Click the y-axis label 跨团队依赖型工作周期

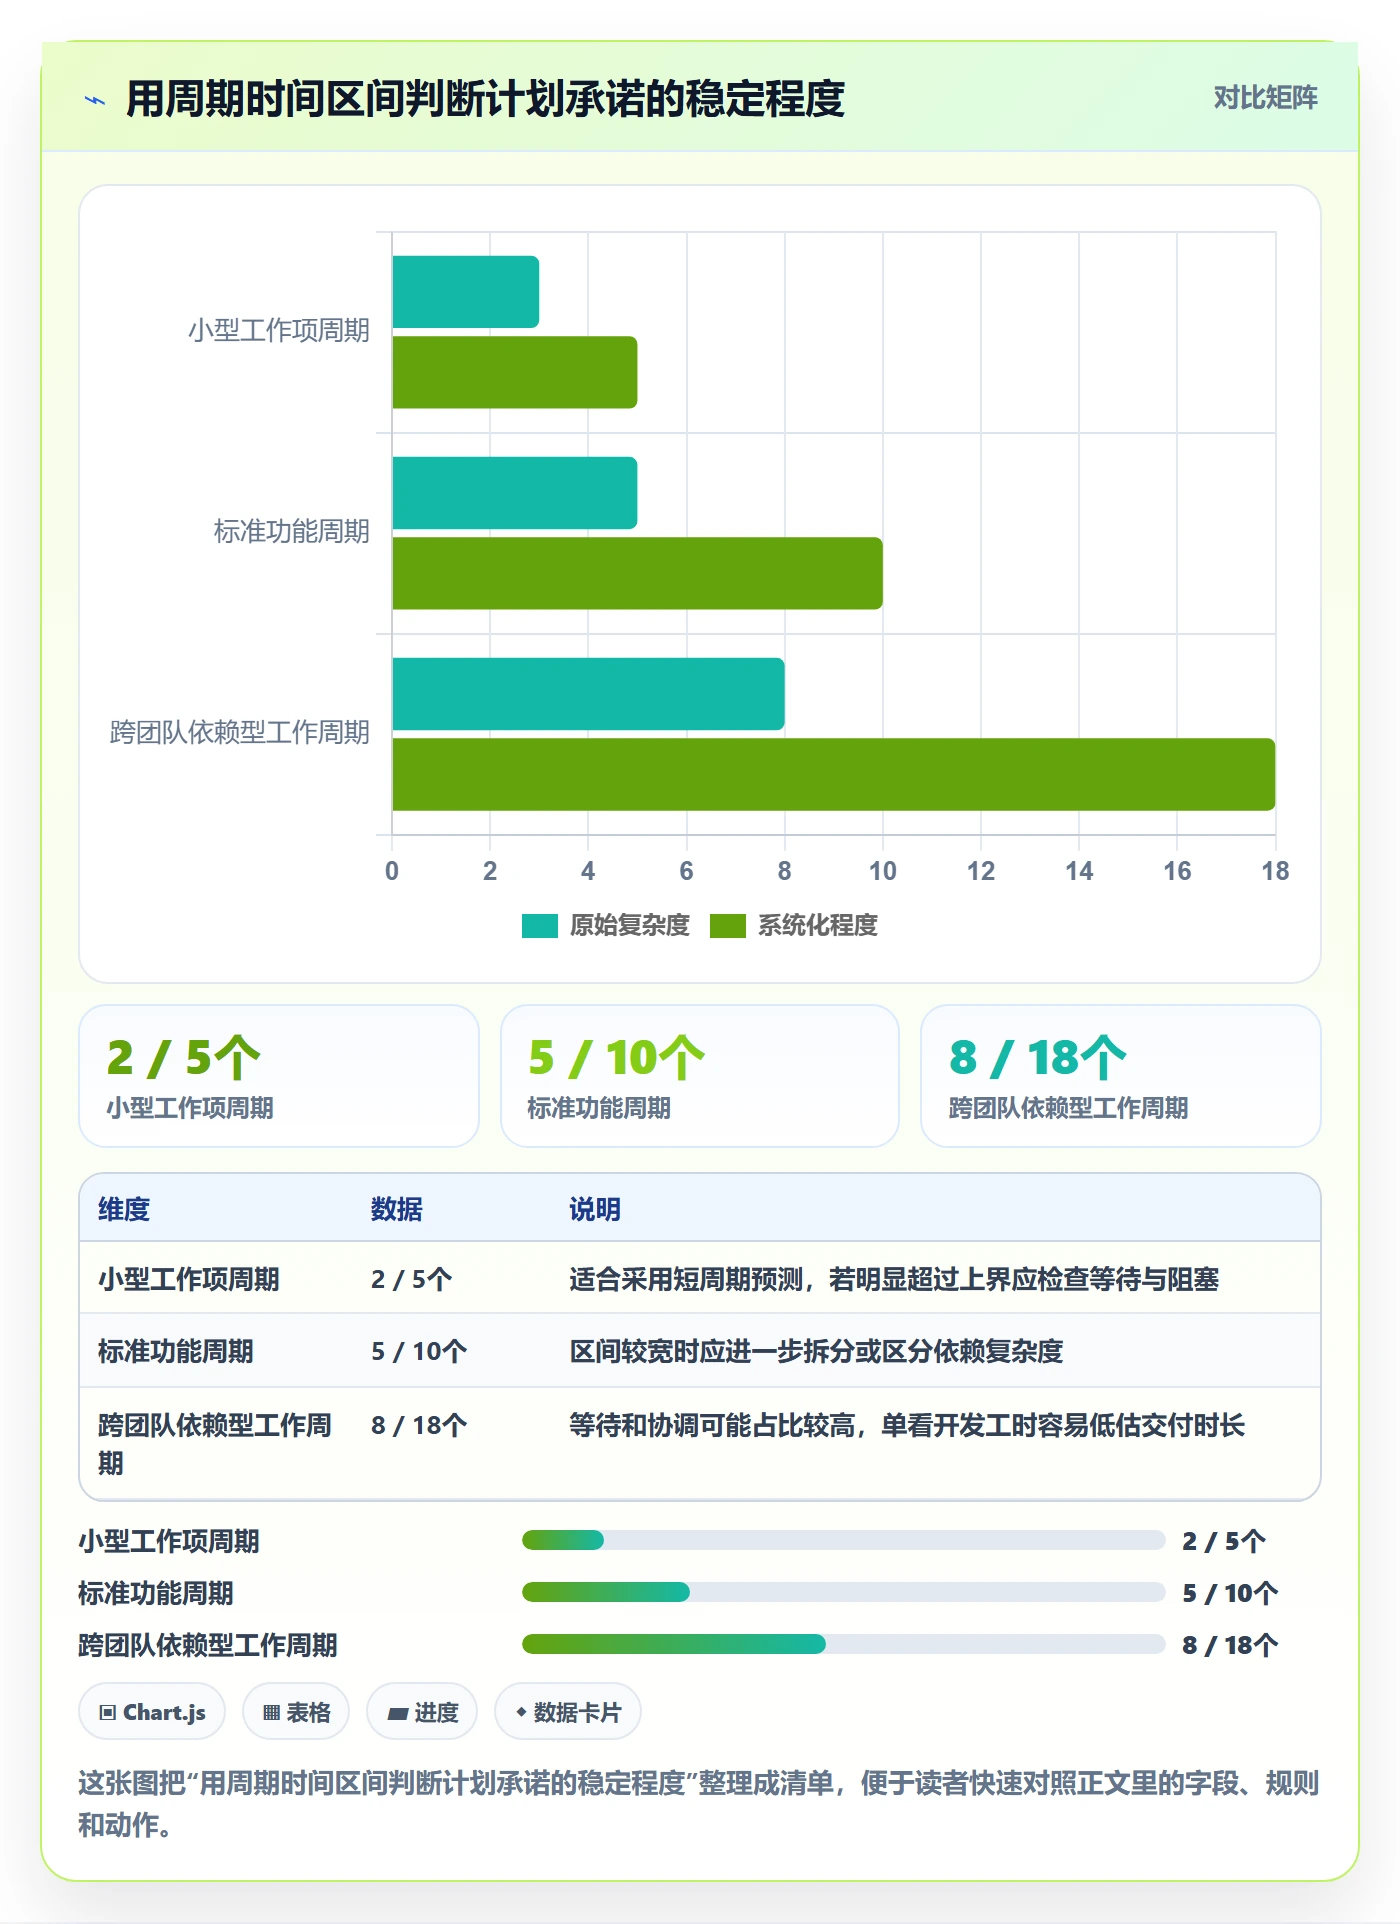[x=239, y=732]
